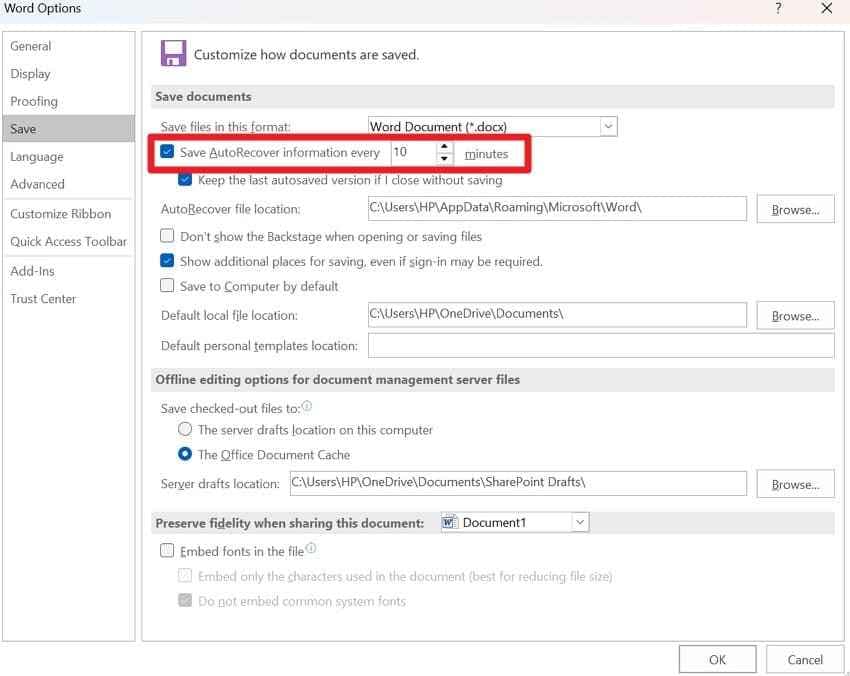Click the AutoRecover file location path field

coord(557,208)
